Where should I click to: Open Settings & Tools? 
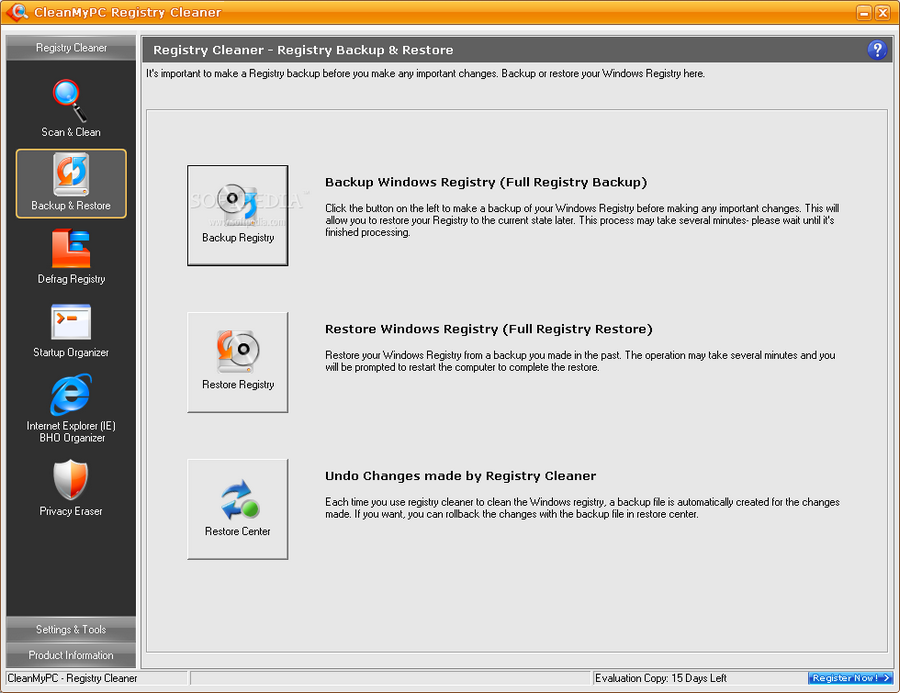70,629
